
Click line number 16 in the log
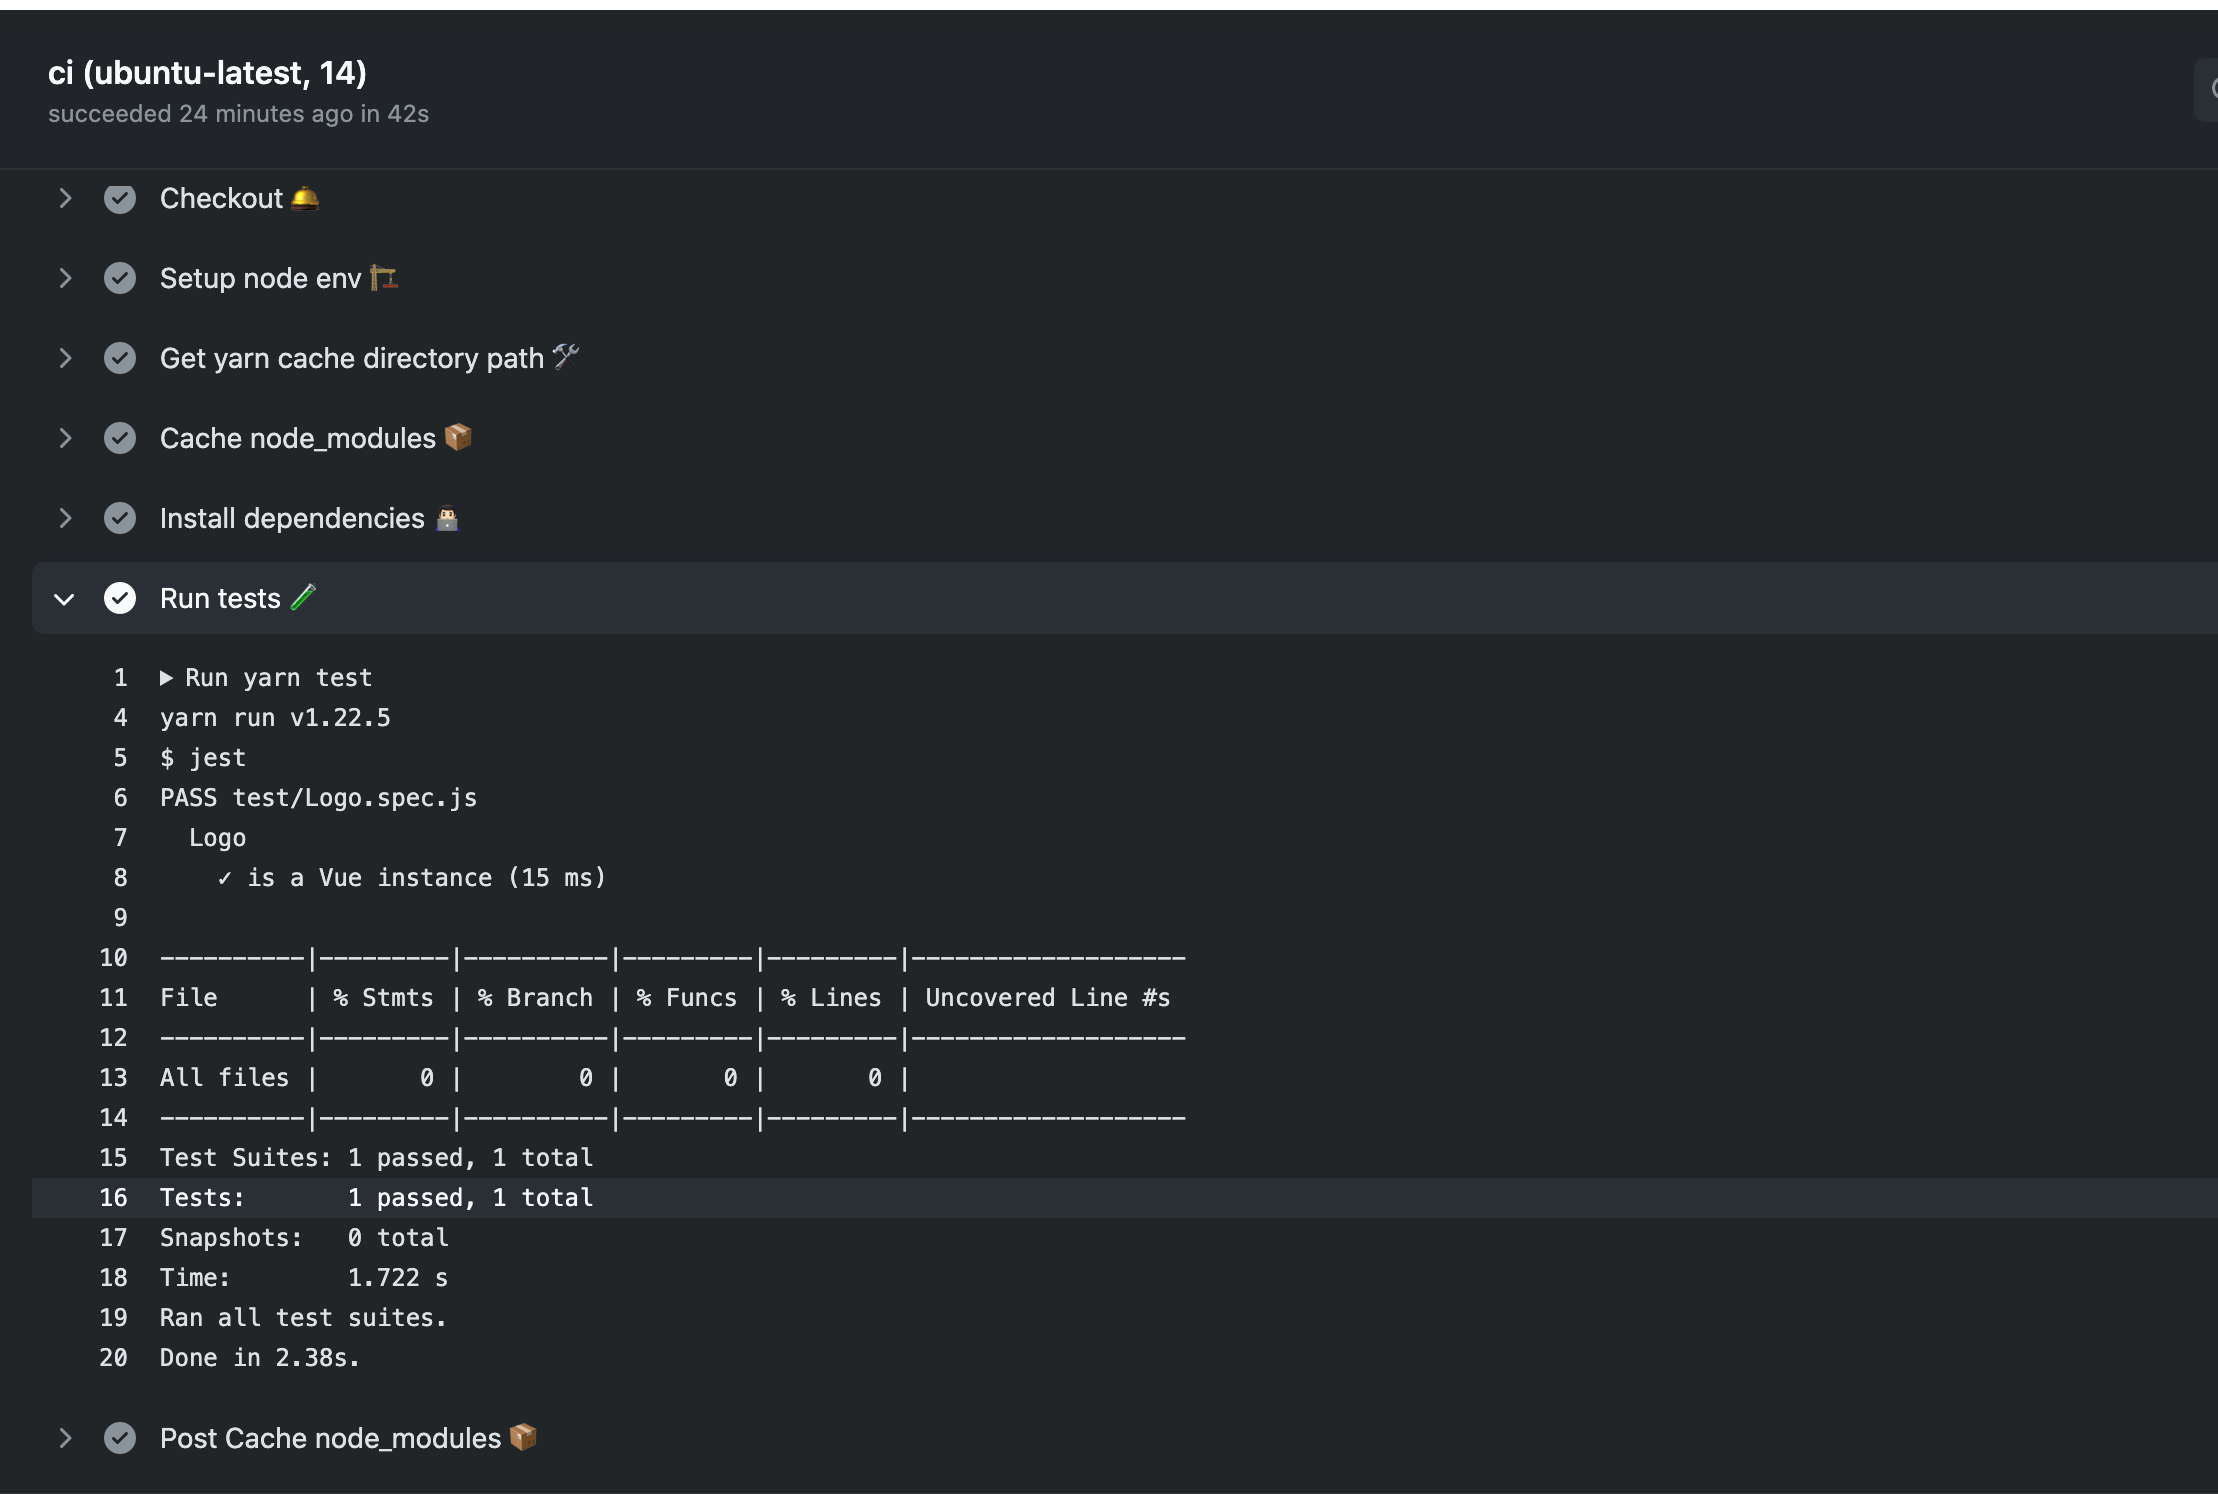click(x=113, y=1198)
